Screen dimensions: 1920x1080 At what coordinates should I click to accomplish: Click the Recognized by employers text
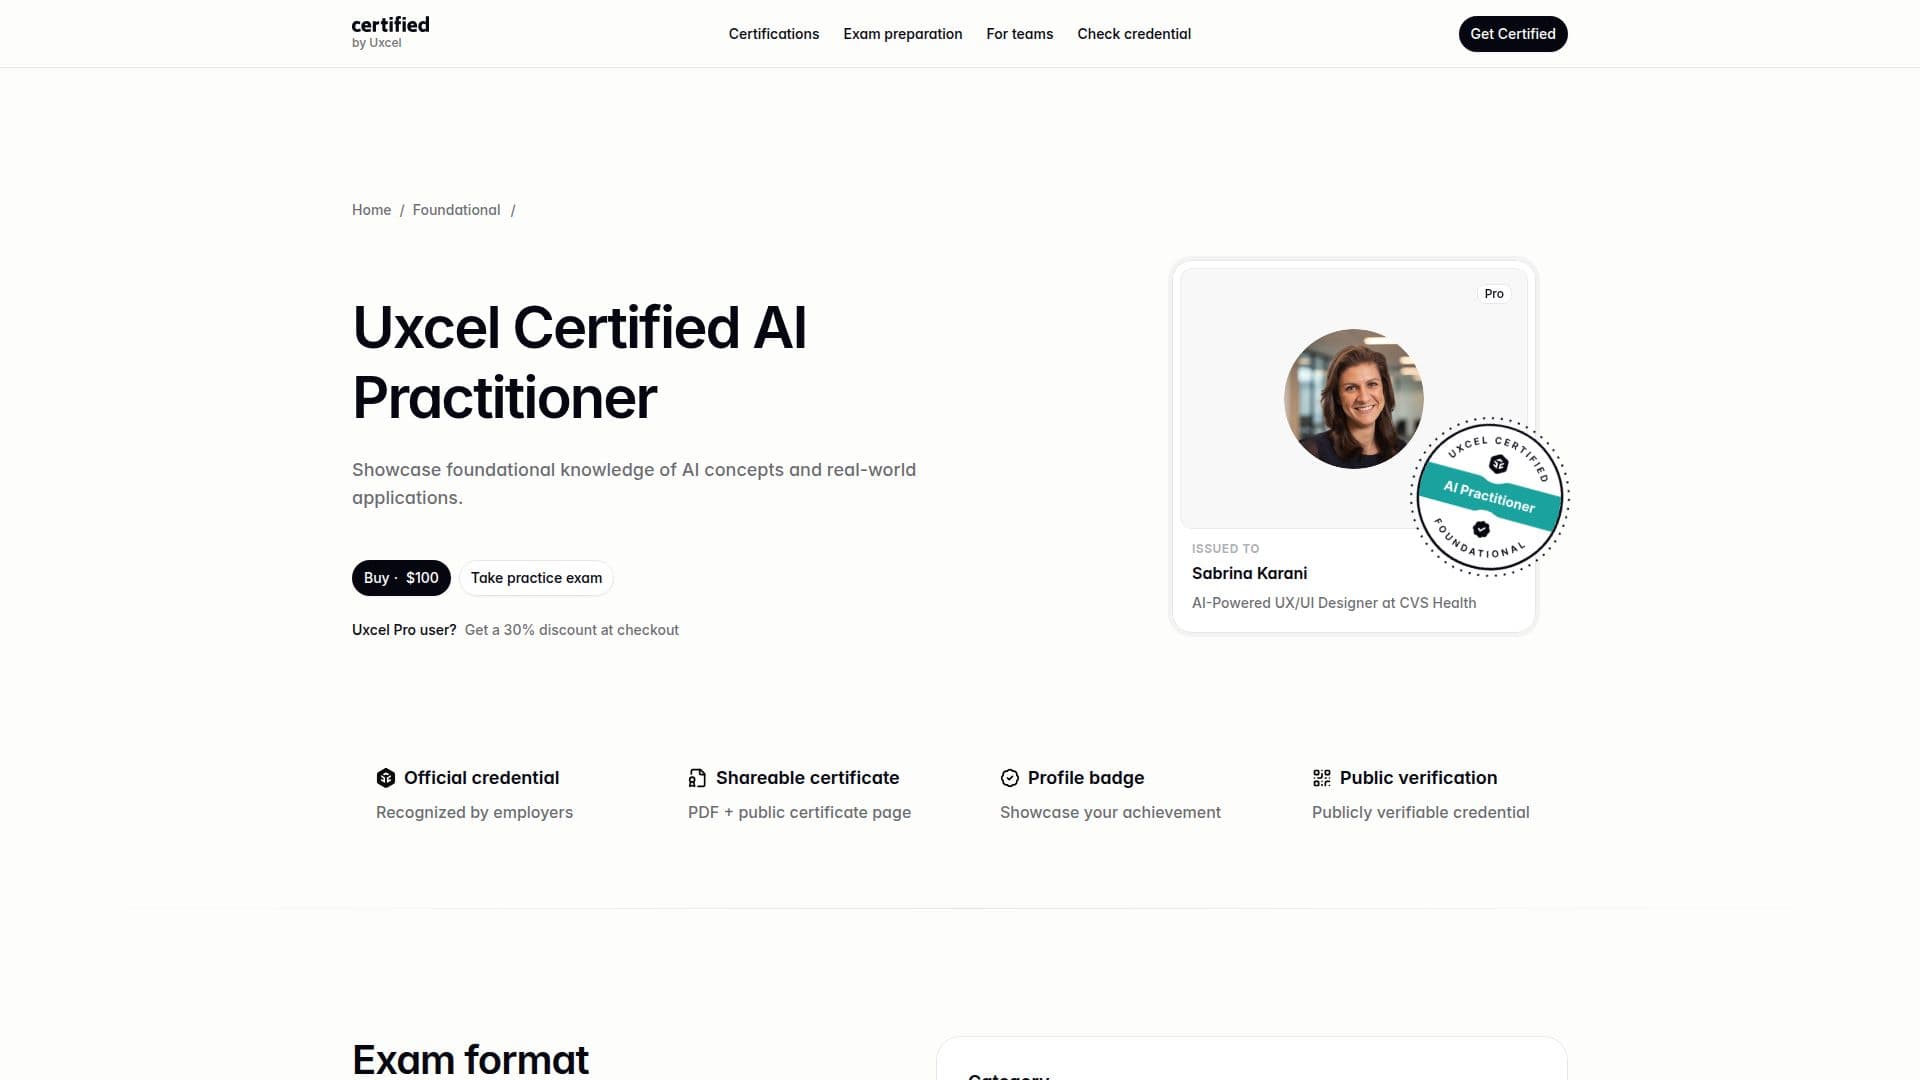tap(474, 812)
